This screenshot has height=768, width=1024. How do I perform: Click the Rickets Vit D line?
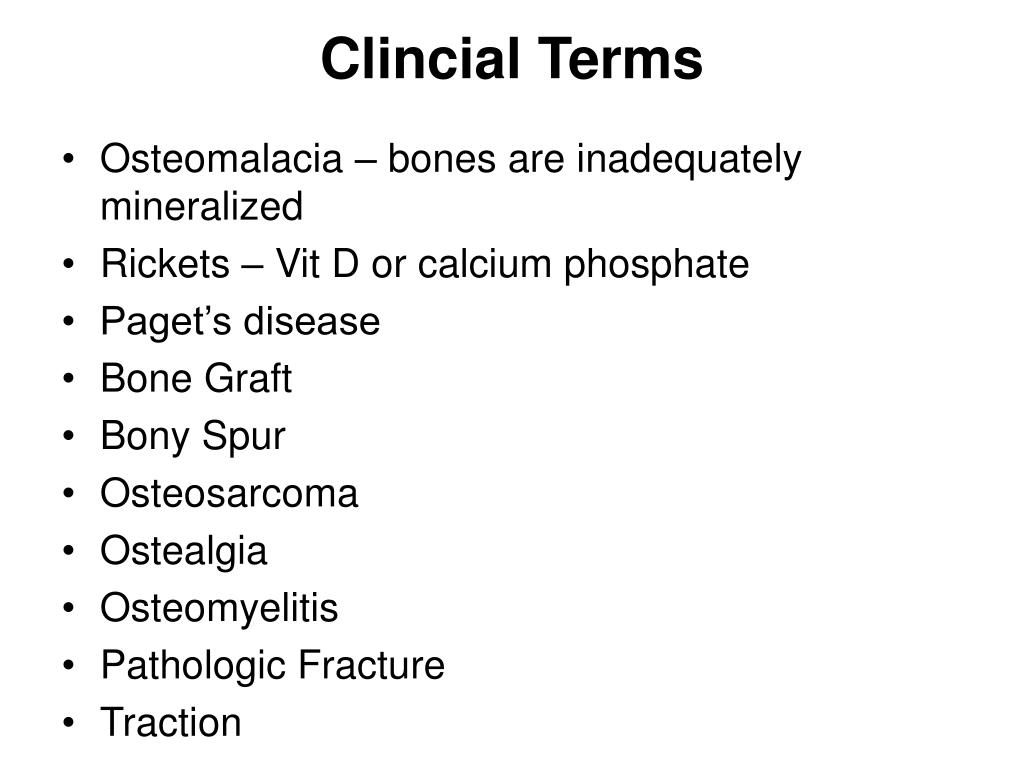[424, 264]
